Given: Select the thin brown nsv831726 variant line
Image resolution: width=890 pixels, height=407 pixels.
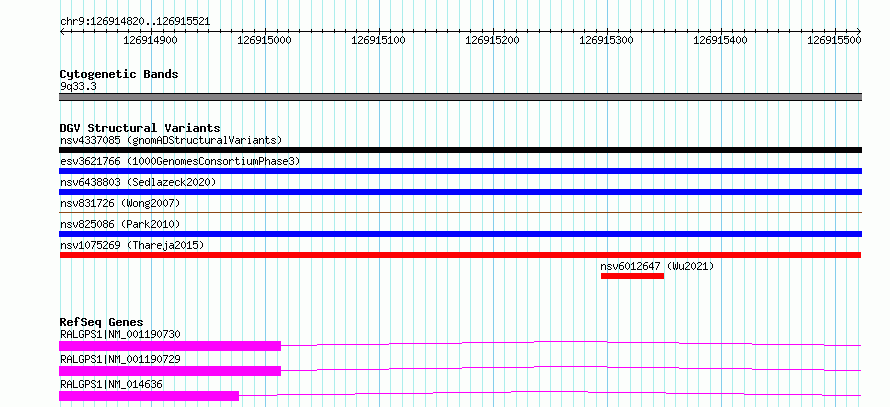Looking at the screenshot, I should (x=460, y=212).
